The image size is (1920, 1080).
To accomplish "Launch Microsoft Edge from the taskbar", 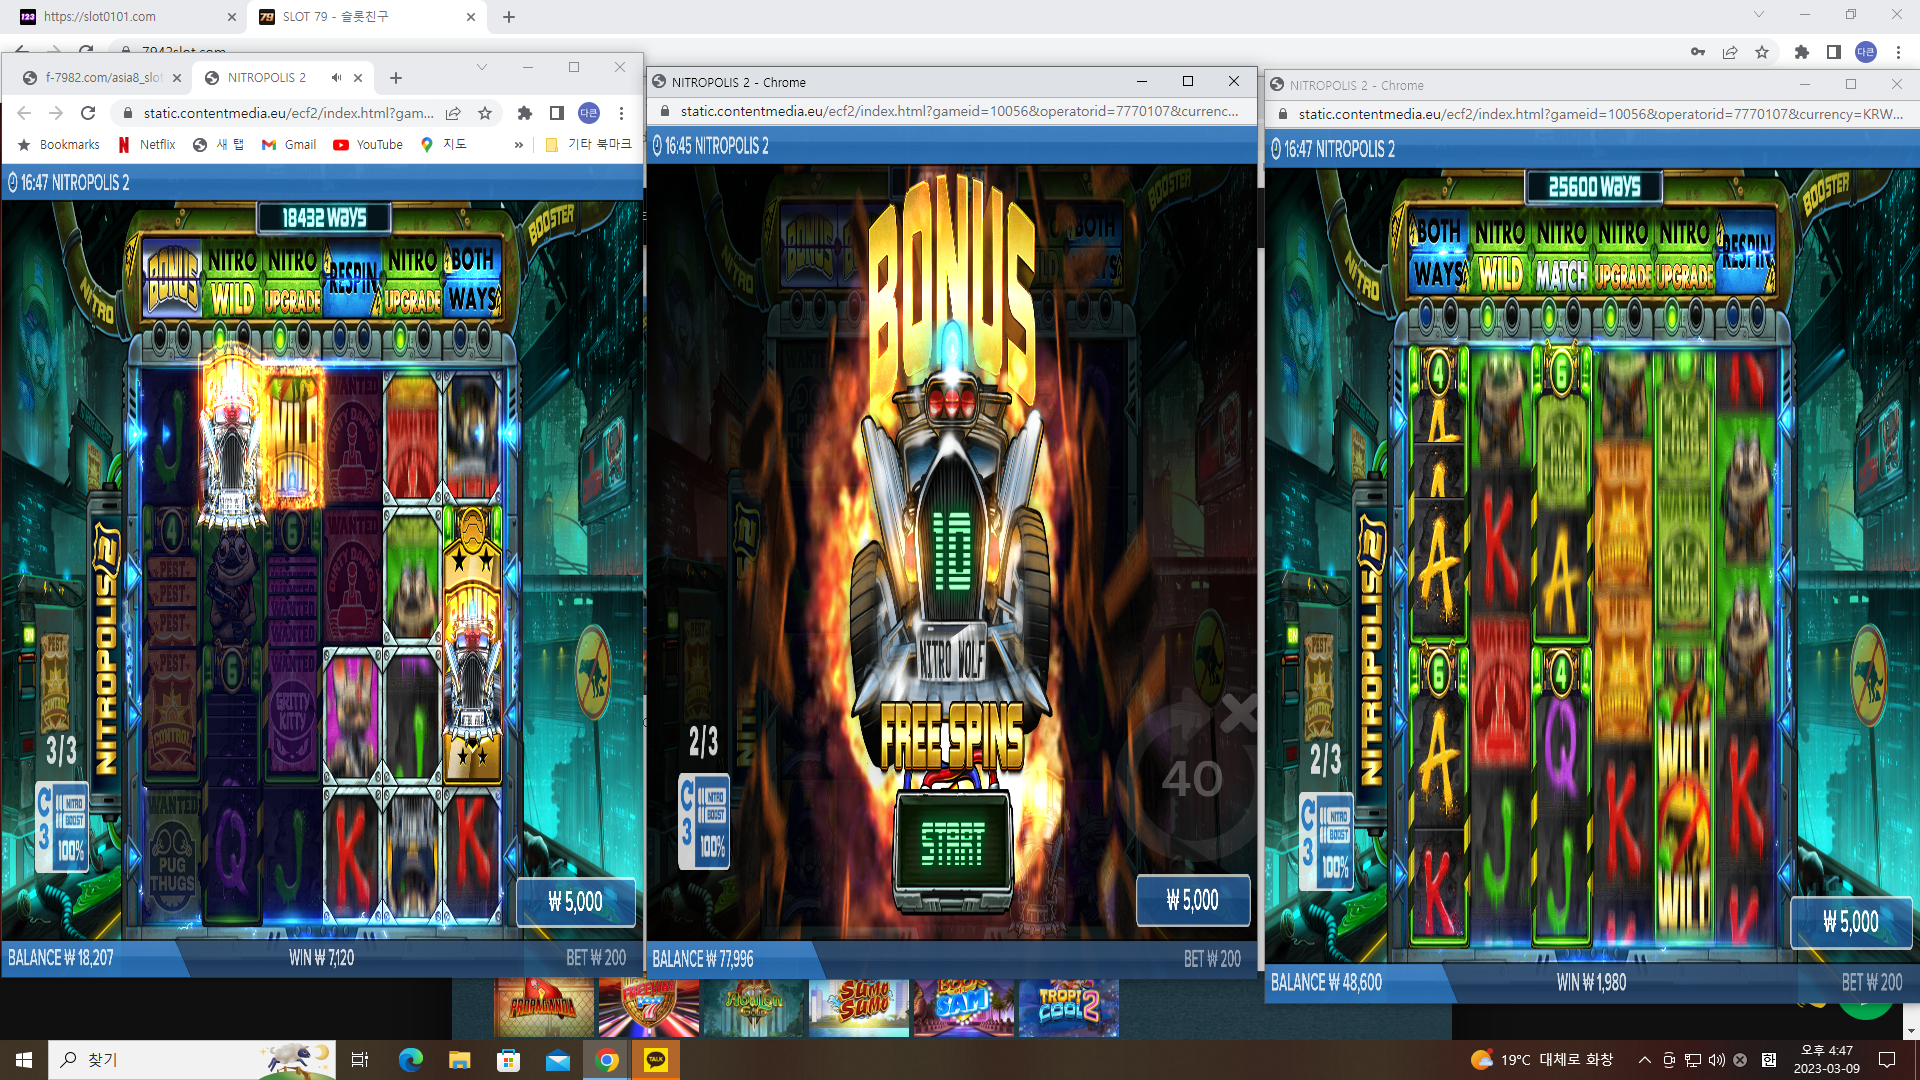I will 410,1060.
